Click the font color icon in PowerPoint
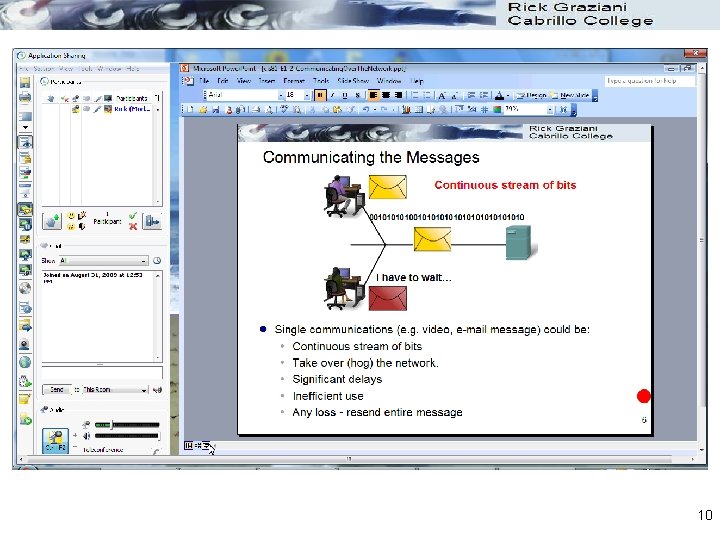This screenshot has width=720, height=540. (x=499, y=96)
